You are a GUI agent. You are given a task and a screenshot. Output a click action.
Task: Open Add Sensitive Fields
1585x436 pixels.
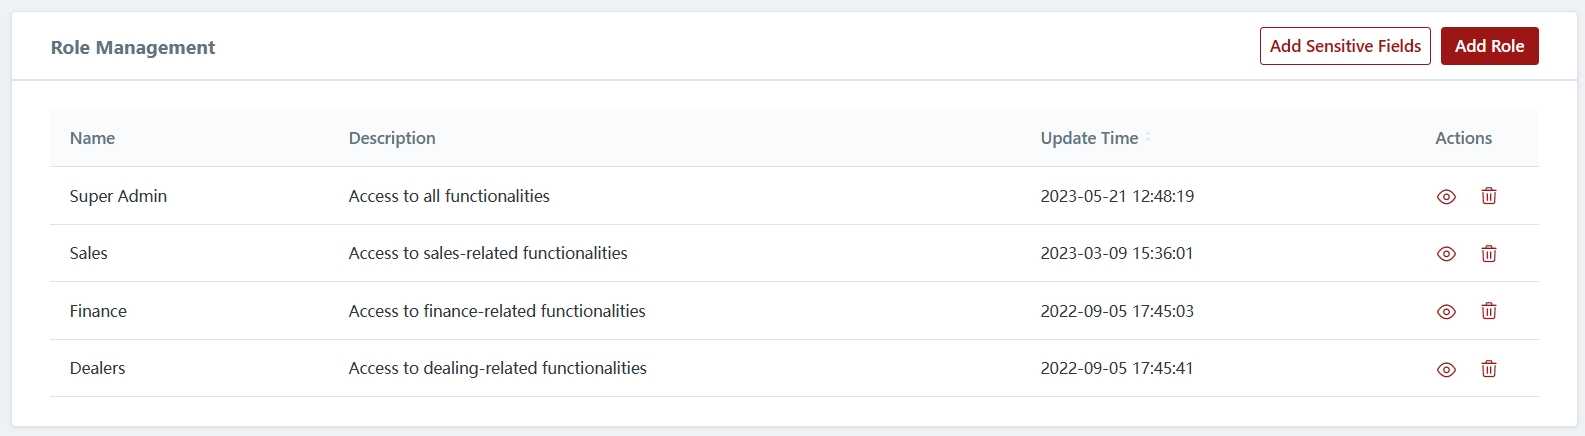coord(1345,46)
